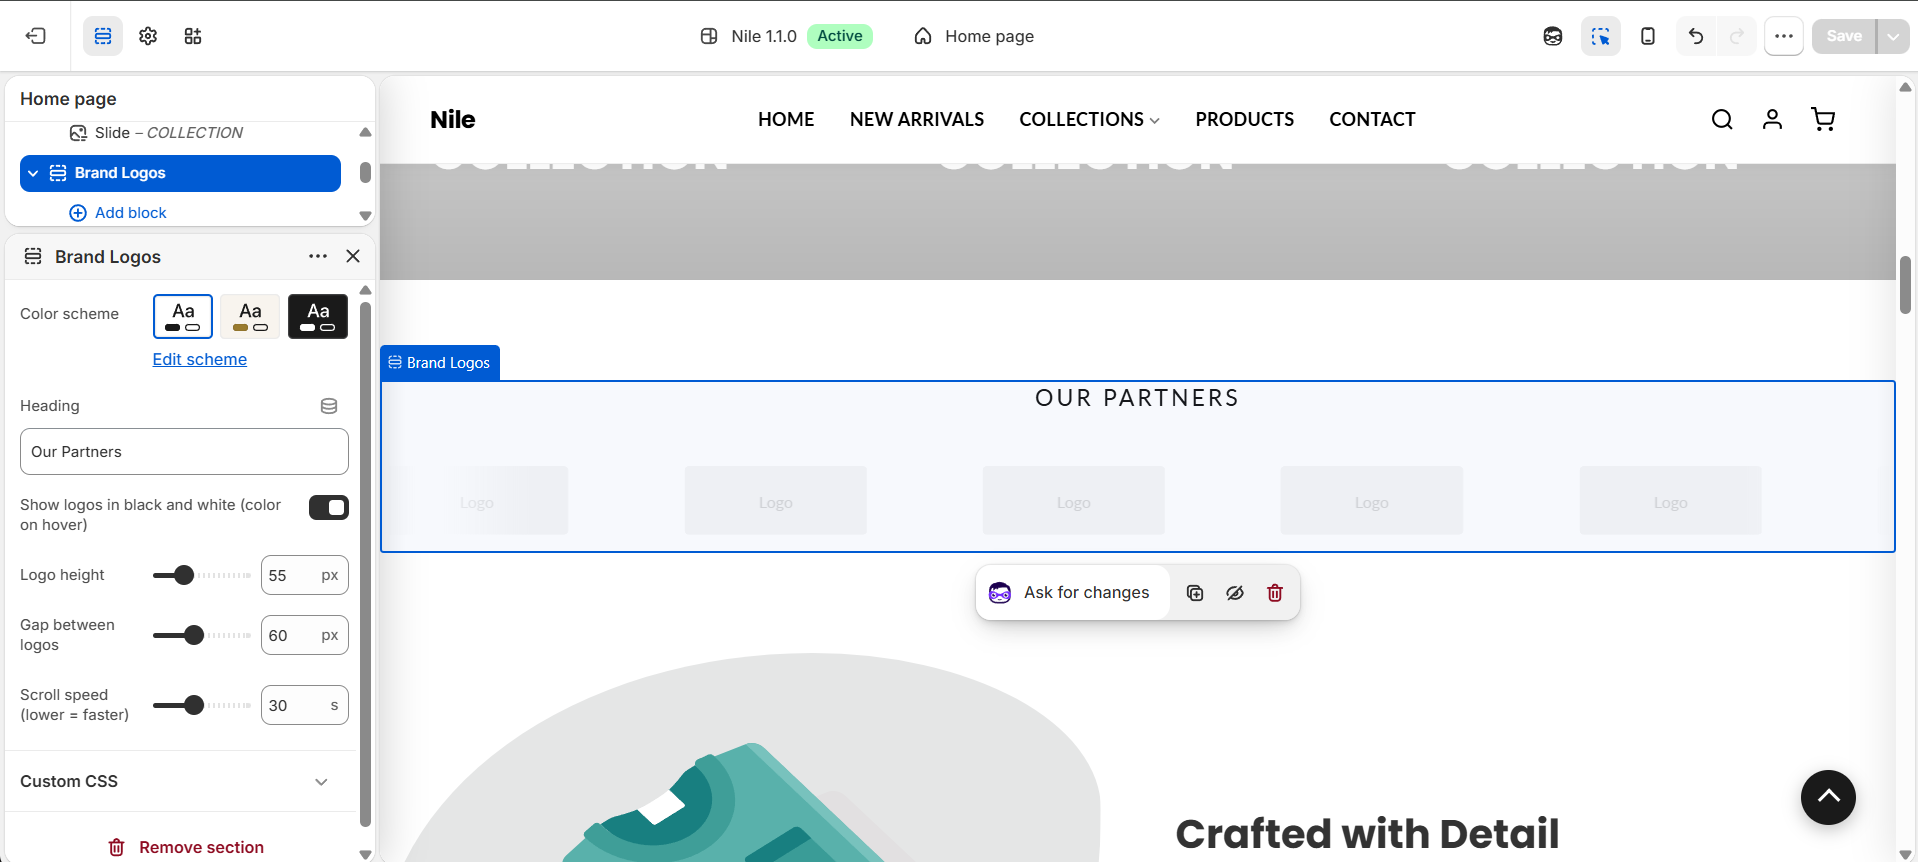Click the Edit scheme link

[200, 359]
